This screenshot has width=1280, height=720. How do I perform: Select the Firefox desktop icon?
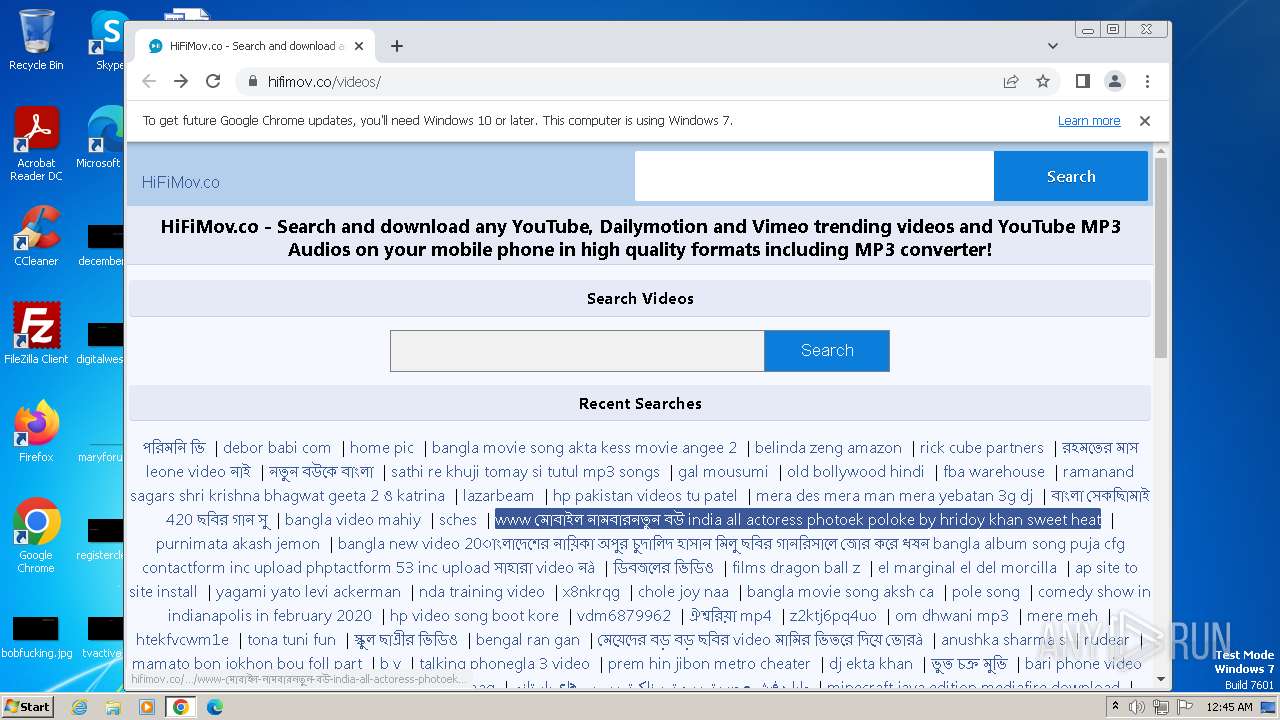pos(36,432)
